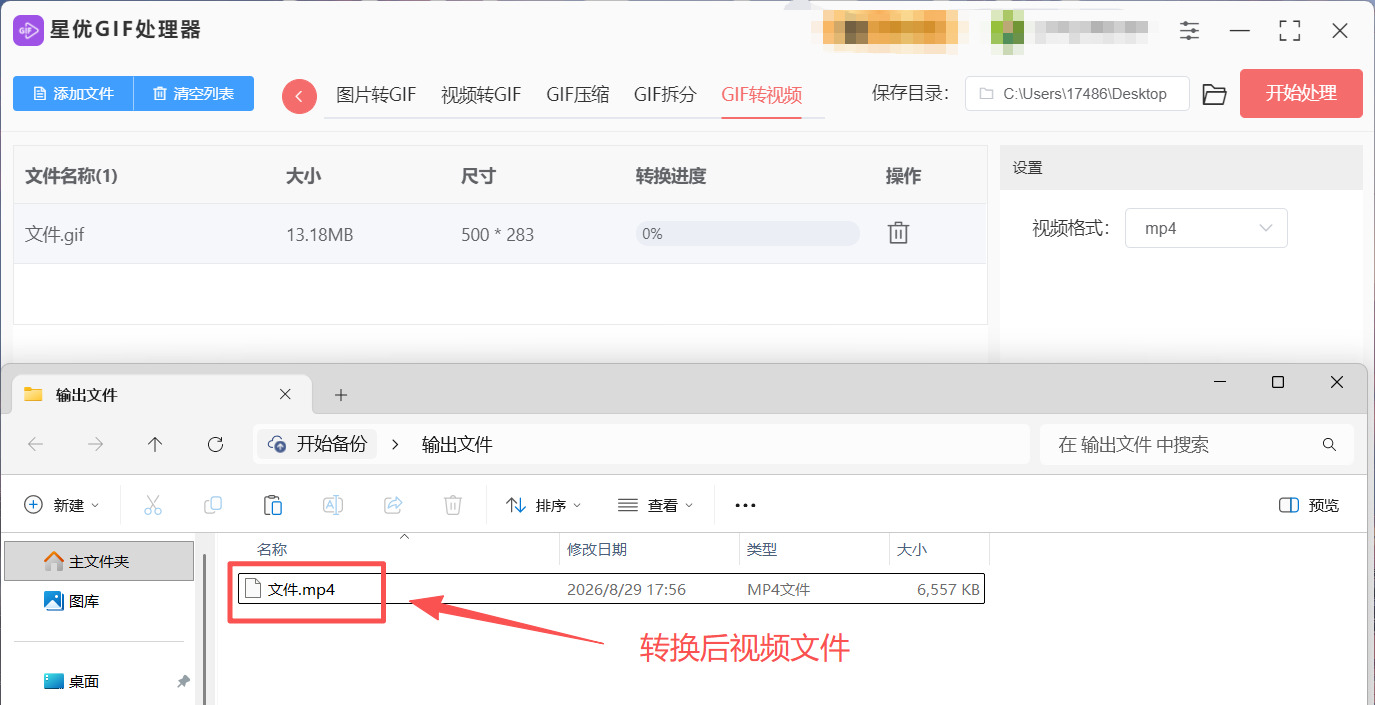Image resolution: width=1375 pixels, height=705 pixels.
Task: Go forward in the 输出文件 Explorer window
Action: tap(96, 444)
